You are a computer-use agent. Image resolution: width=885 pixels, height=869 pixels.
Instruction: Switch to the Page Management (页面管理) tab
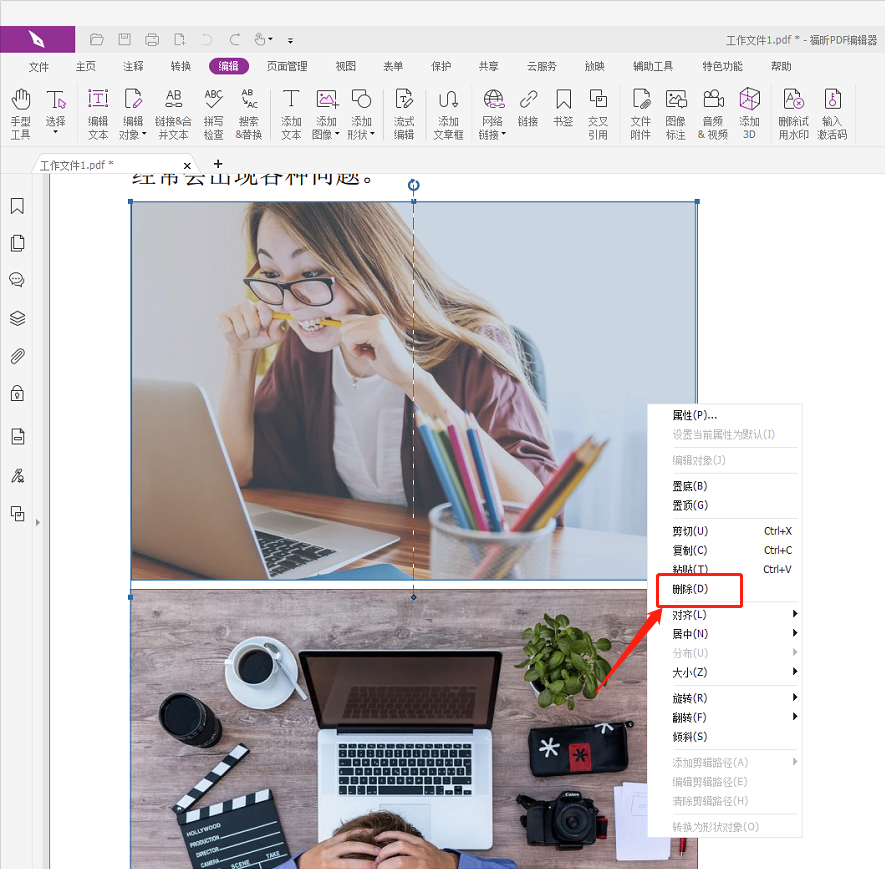tap(287, 66)
